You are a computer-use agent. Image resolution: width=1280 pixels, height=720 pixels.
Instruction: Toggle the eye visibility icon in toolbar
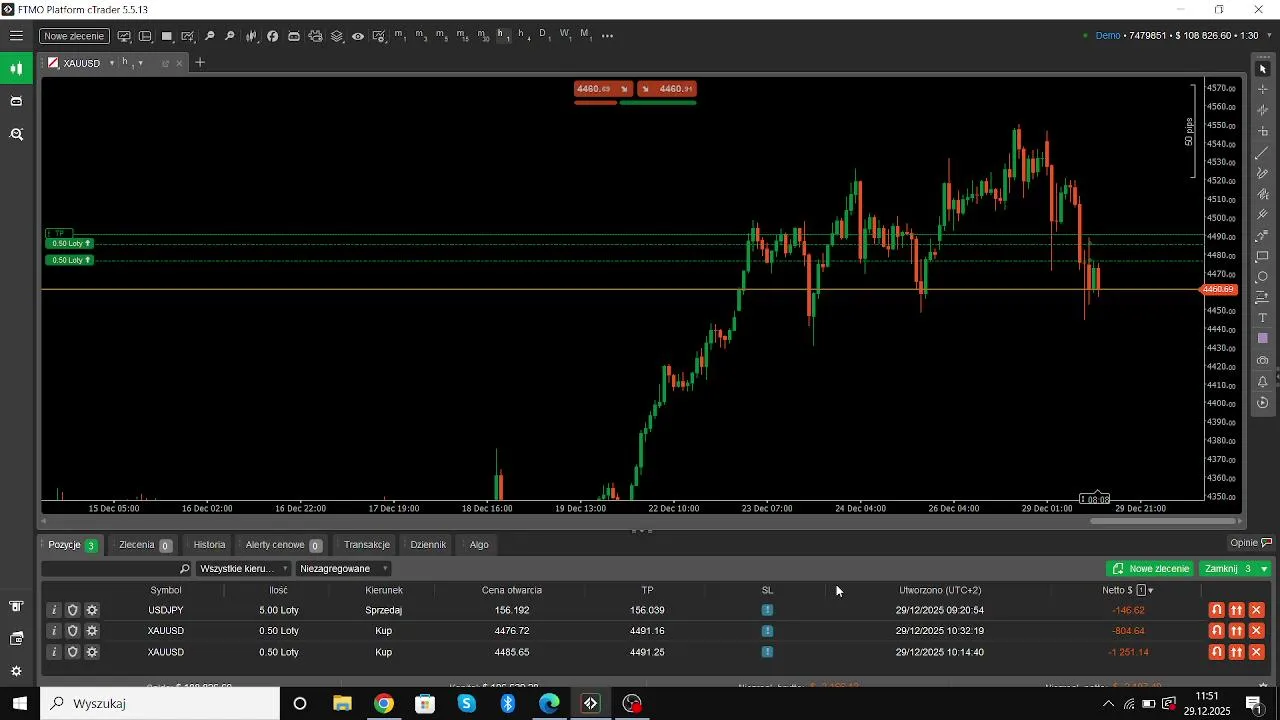(x=357, y=36)
